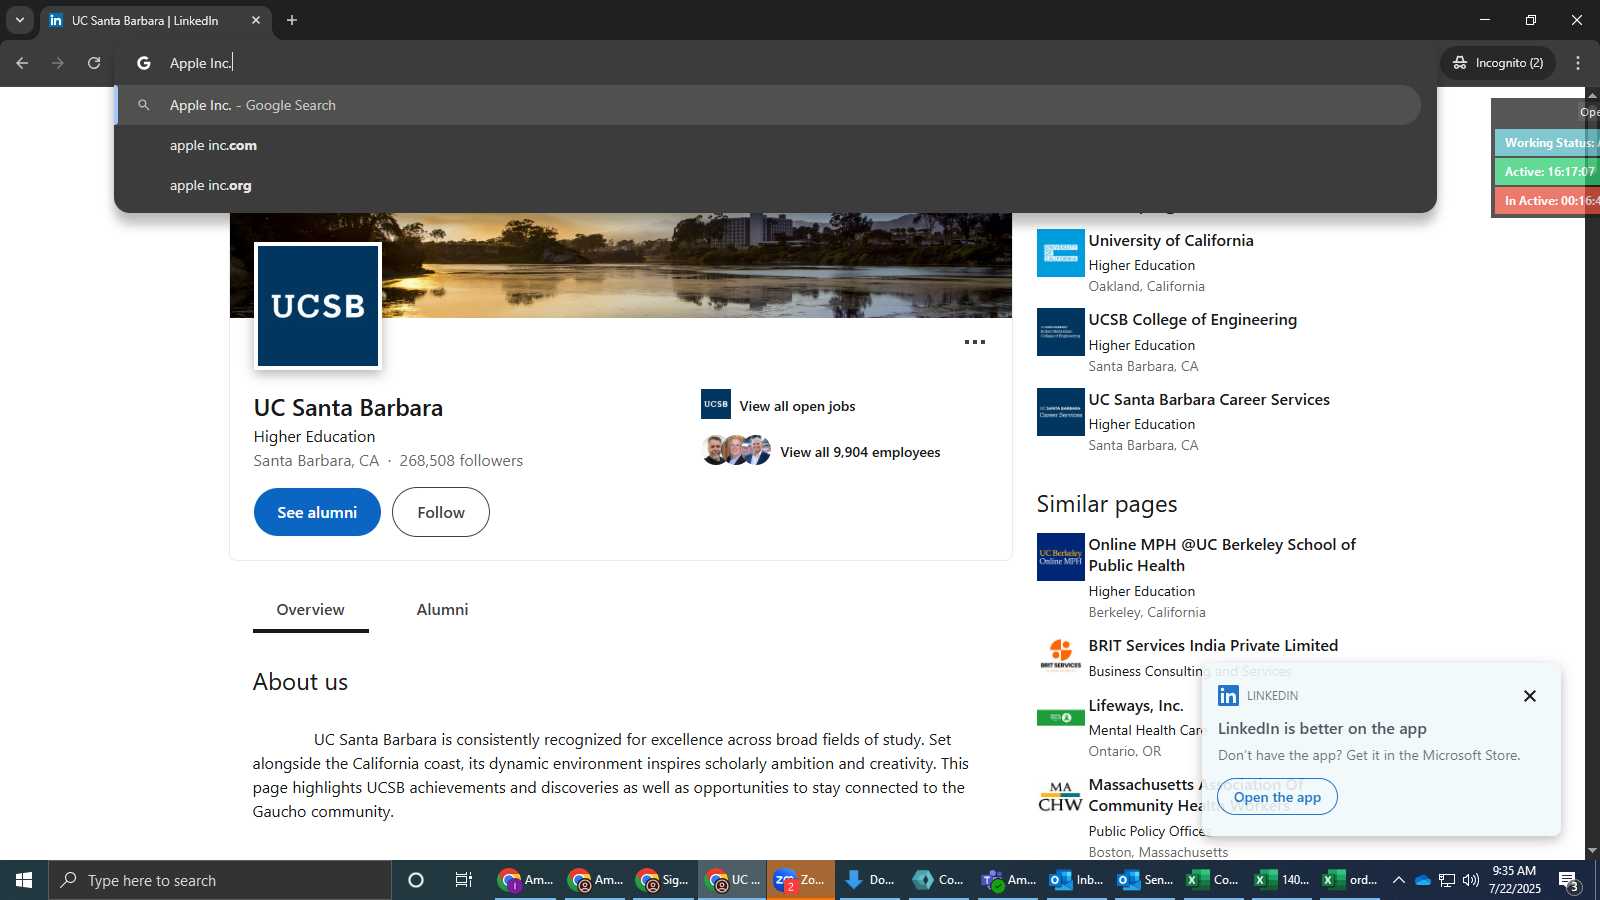Open the tab search dropdown arrow
Viewport: 1600px width, 900px height.
coord(19,20)
